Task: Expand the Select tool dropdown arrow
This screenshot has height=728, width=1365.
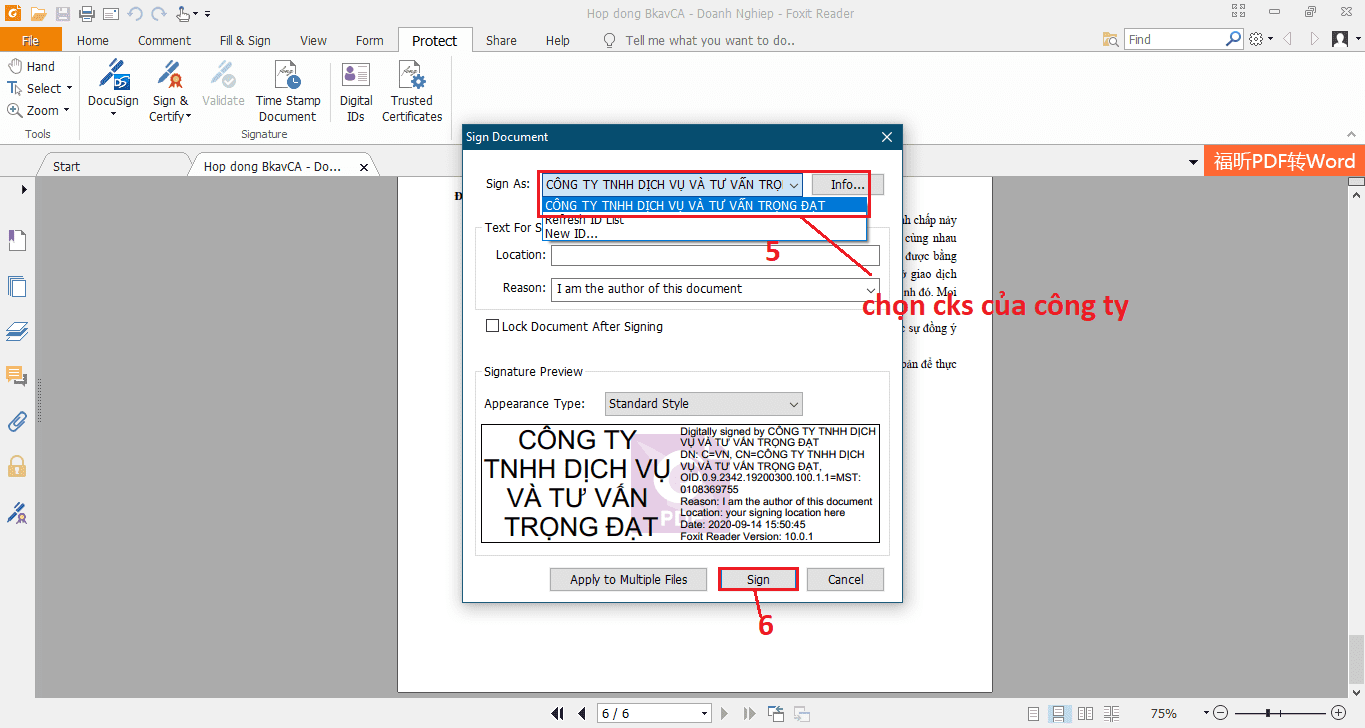Action: click(x=69, y=88)
